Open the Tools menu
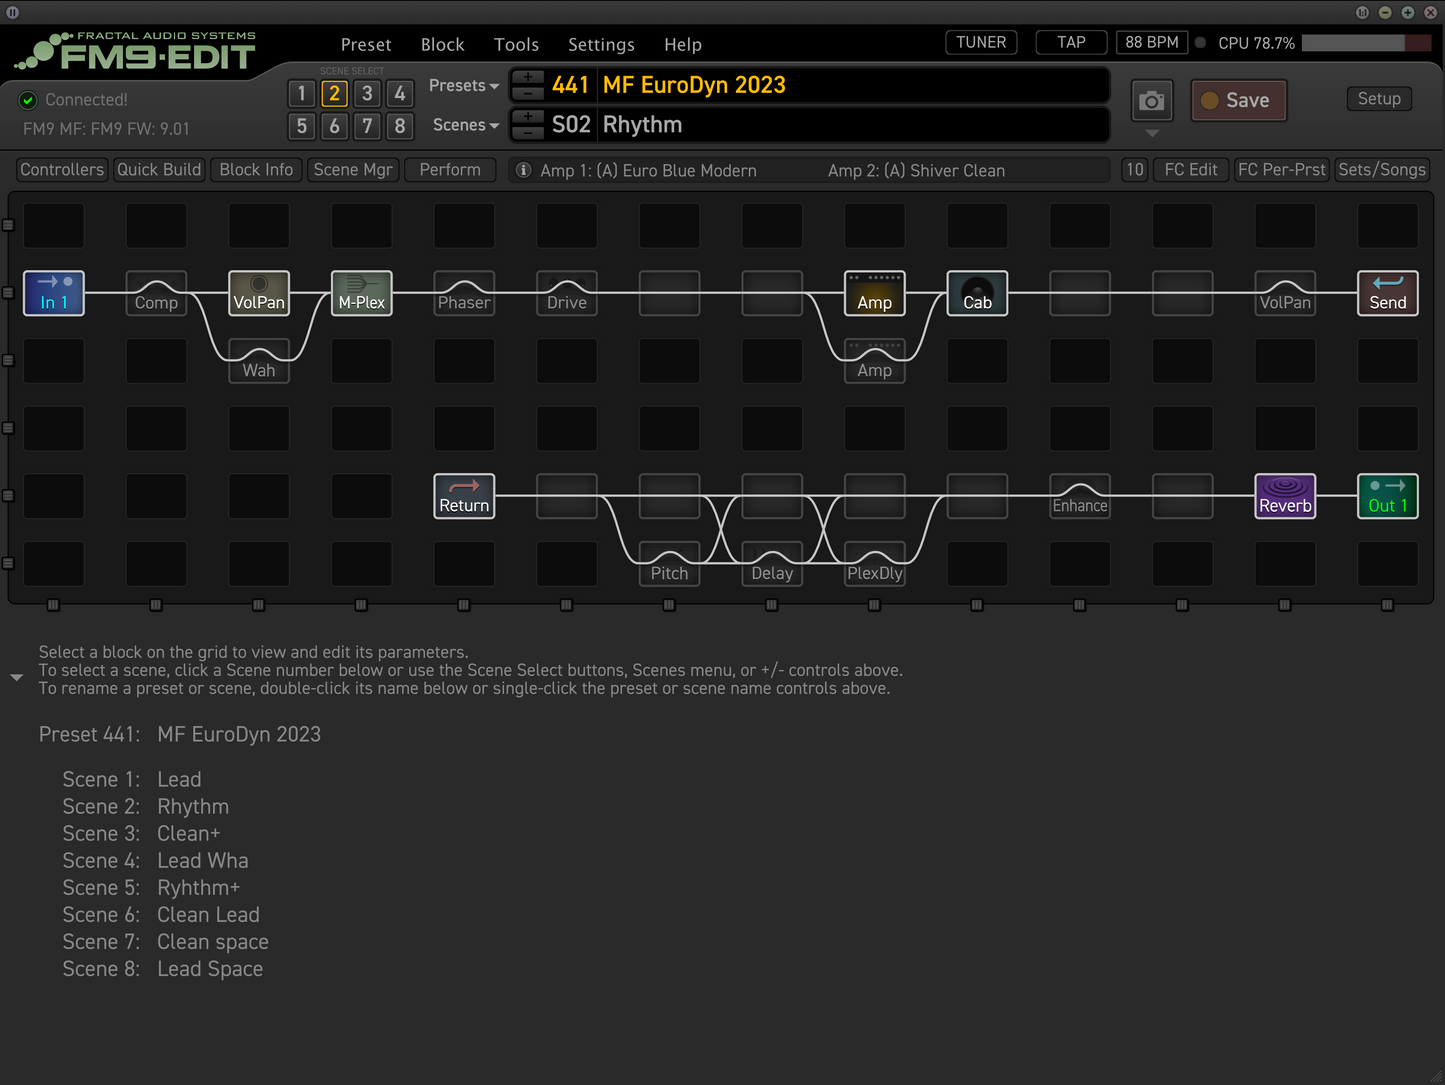The height and width of the screenshot is (1085, 1445). point(516,45)
